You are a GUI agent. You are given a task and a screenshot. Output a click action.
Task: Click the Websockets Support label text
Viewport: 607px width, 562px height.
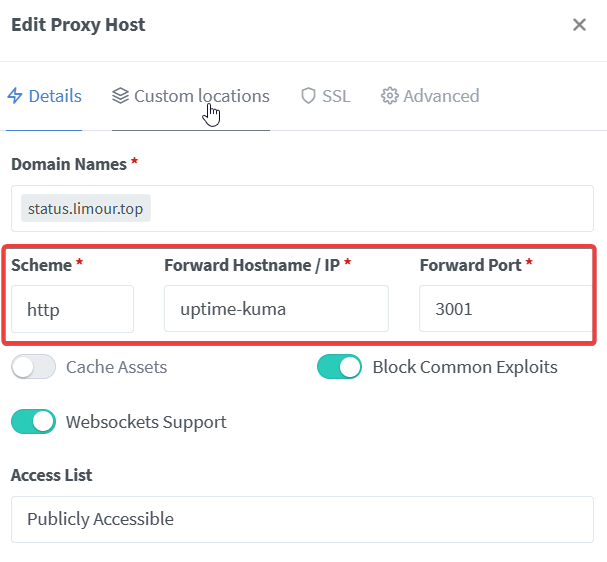(x=146, y=422)
